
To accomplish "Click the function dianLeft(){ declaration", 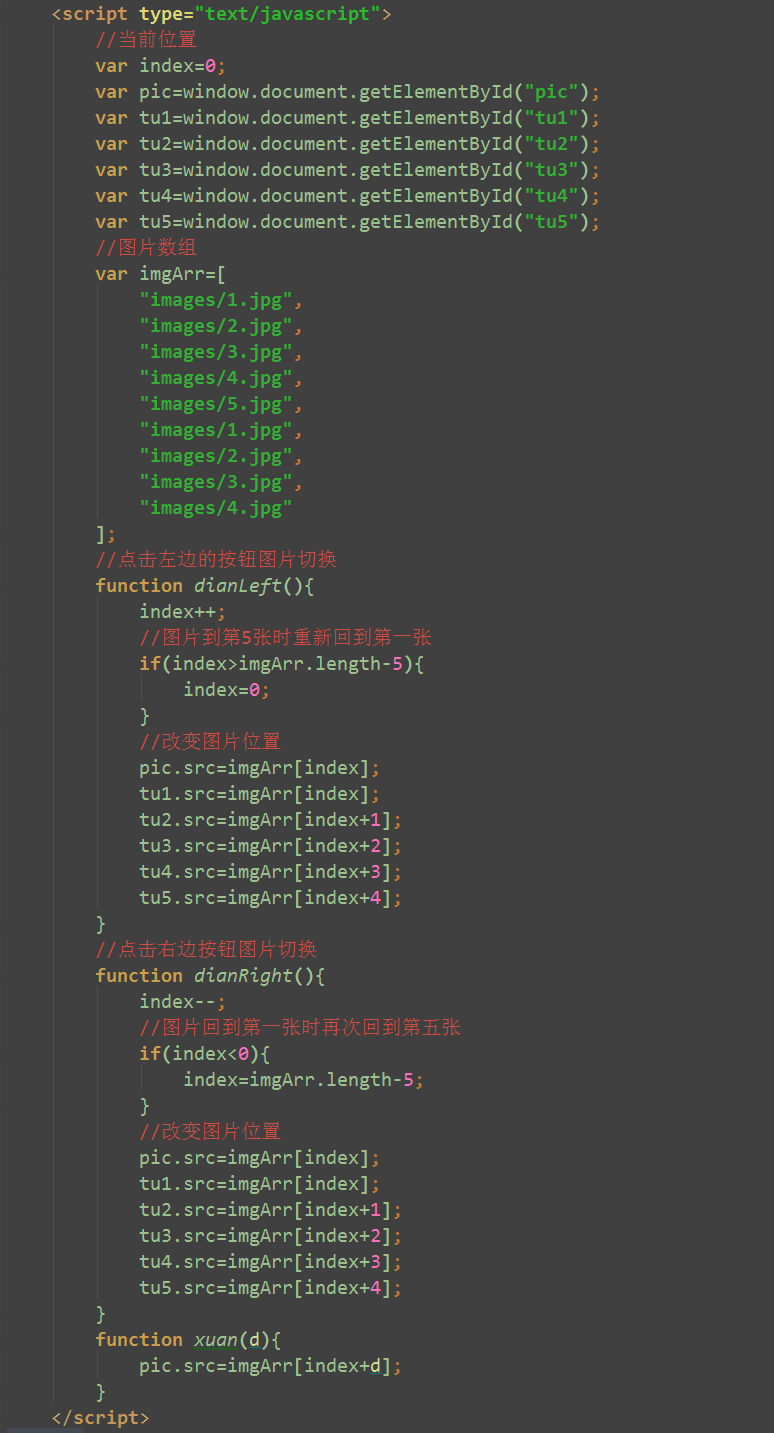I will [x=205, y=586].
